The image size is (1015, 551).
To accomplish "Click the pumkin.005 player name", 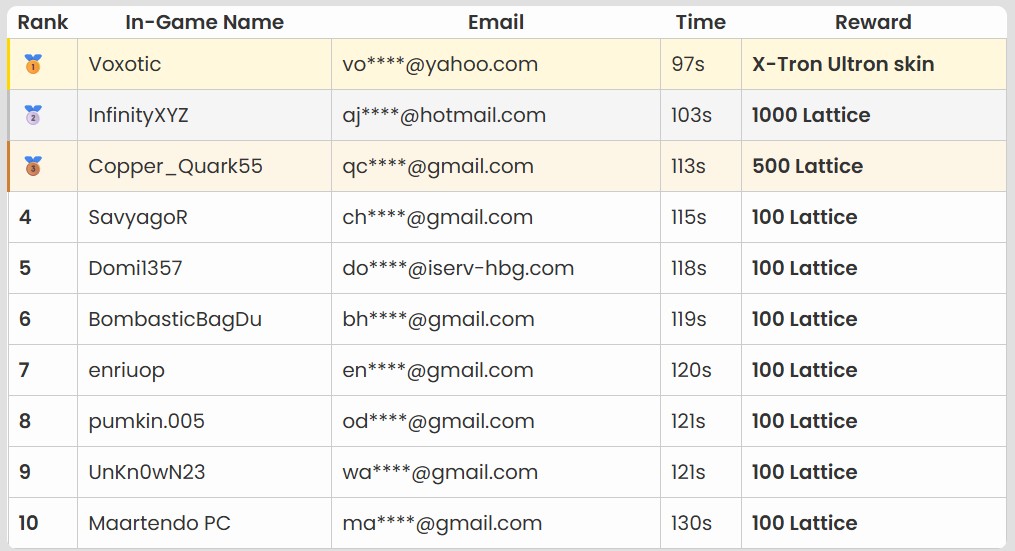I will coord(146,422).
